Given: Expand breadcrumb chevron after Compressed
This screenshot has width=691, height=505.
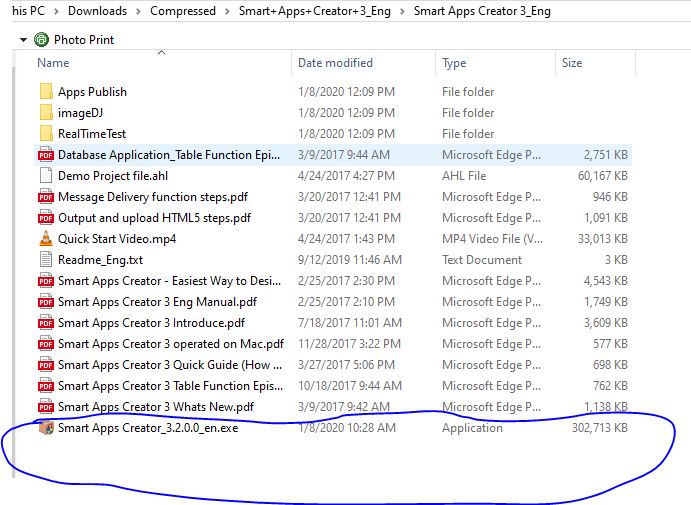Looking at the screenshot, I should 227,11.
